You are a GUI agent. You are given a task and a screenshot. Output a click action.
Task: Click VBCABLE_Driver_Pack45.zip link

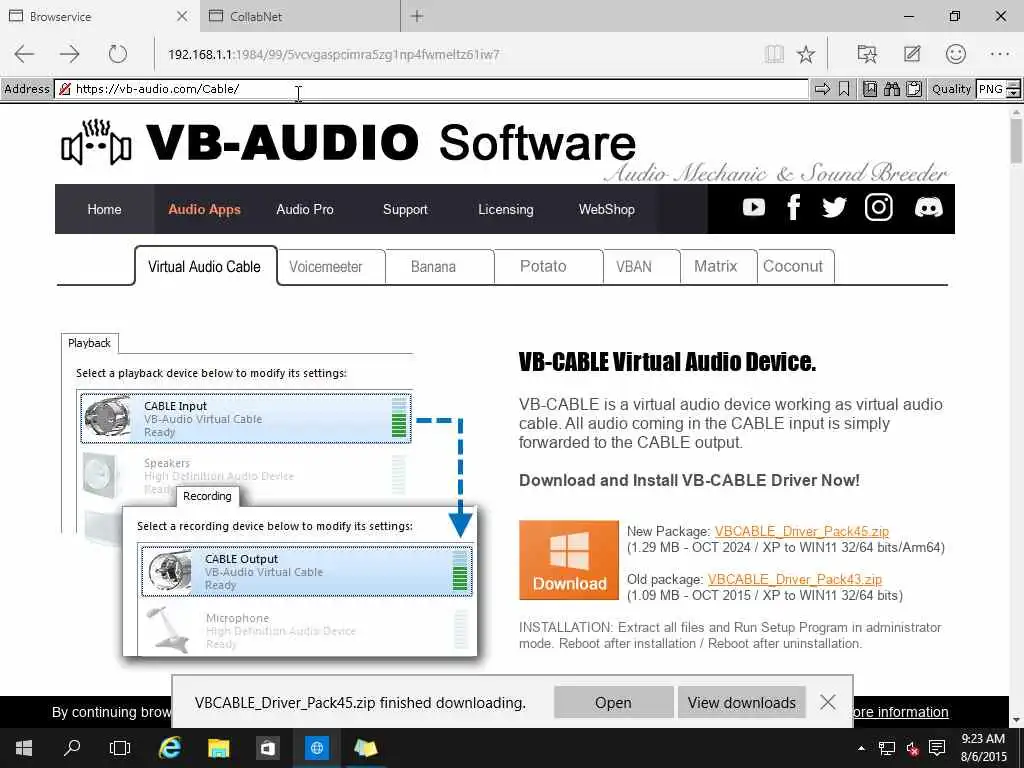pyautogui.click(x=801, y=531)
